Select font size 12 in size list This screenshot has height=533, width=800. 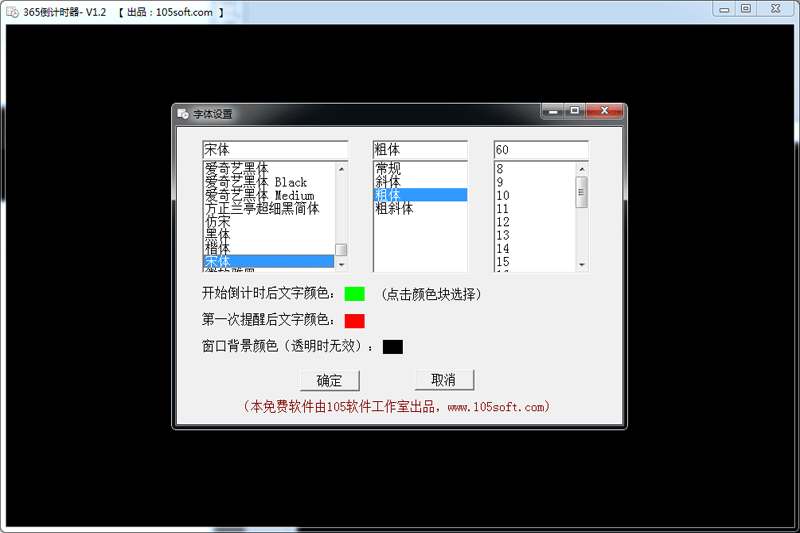[503, 222]
